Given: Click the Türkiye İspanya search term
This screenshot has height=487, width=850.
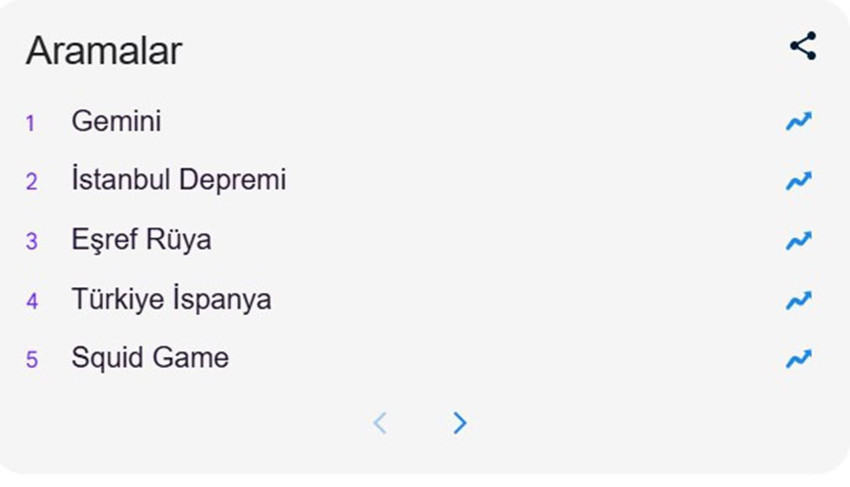Looking at the screenshot, I should (171, 300).
